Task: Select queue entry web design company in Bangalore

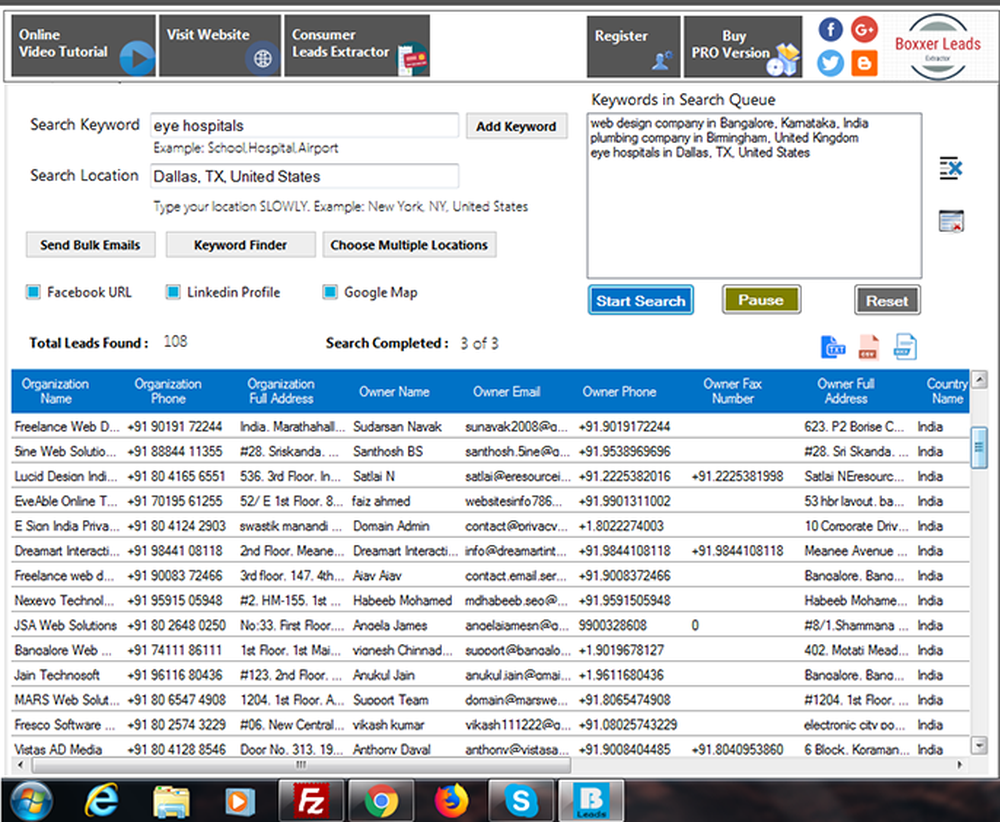Action: click(x=729, y=123)
